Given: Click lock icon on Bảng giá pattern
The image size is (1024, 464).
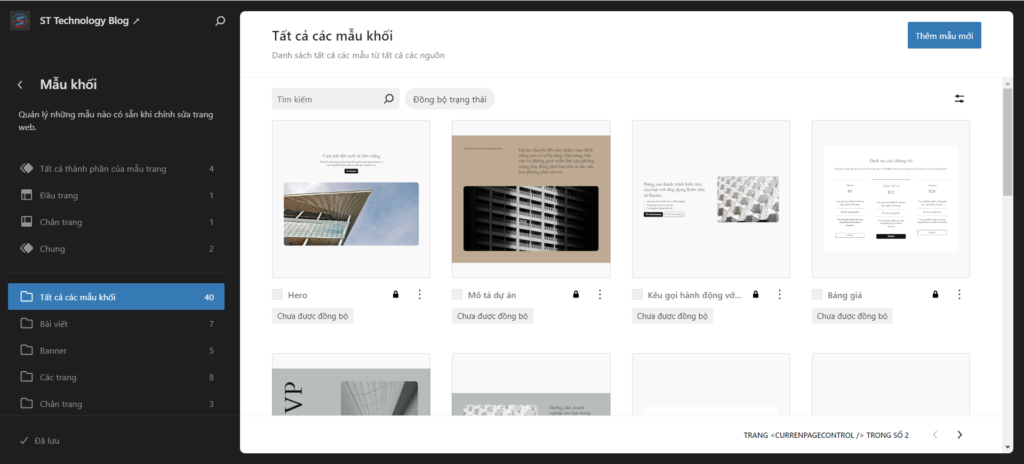Looking at the screenshot, I should click(x=935, y=295).
